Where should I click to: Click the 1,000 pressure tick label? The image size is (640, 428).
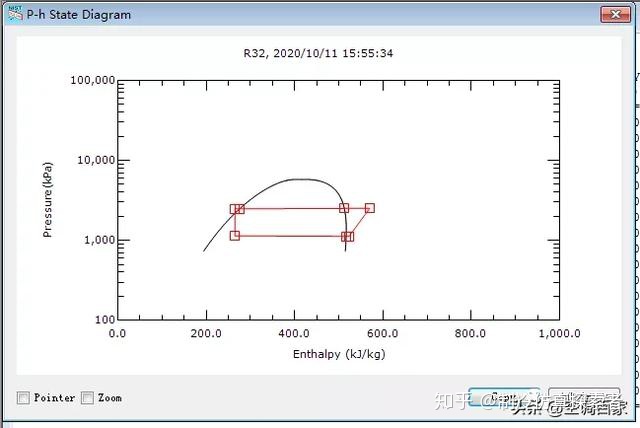(100, 240)
